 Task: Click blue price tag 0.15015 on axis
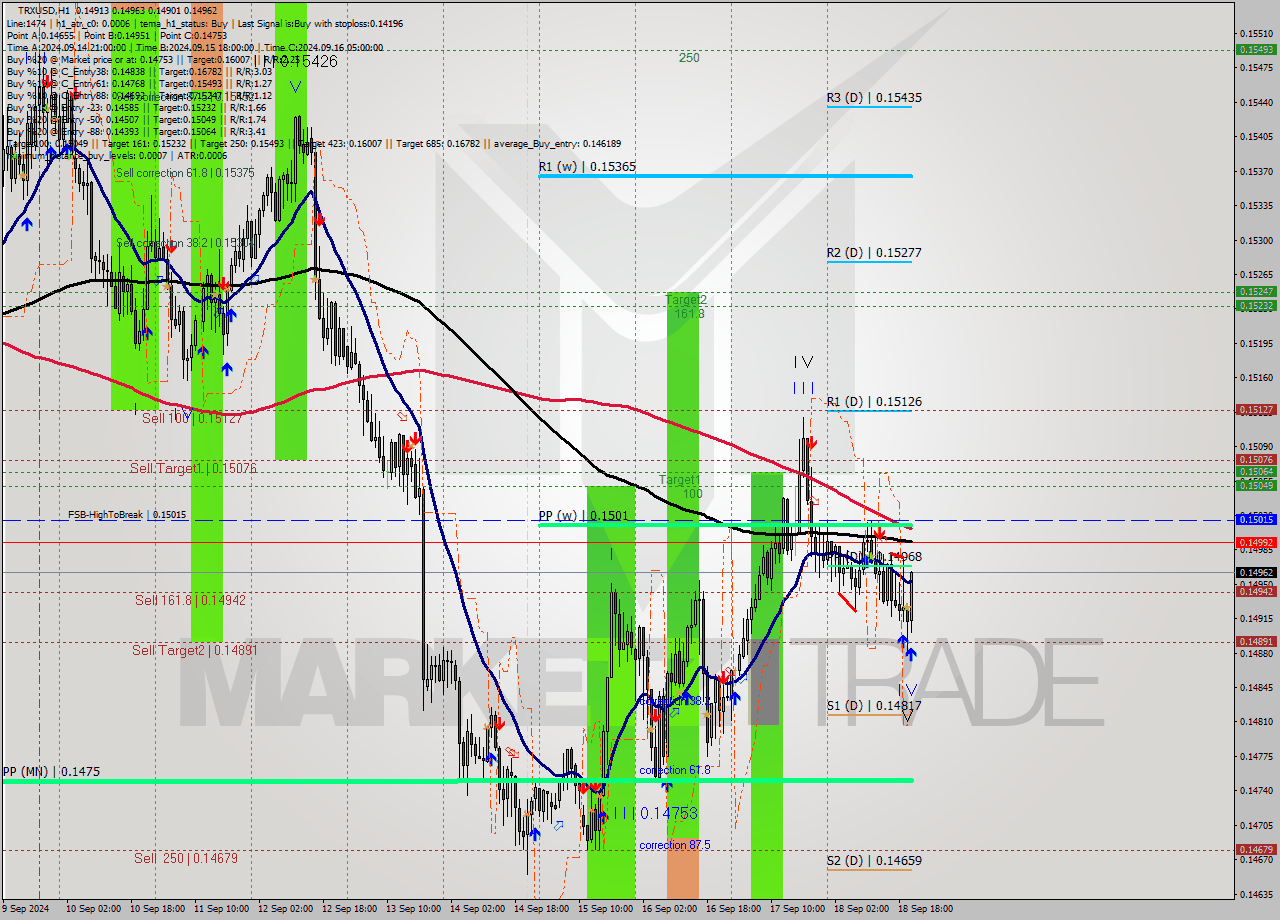point(1256,520)
